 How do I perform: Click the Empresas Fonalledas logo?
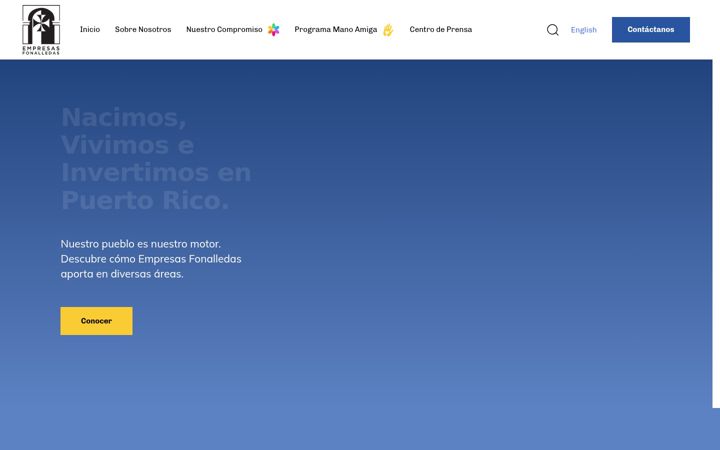click(x=41, y=30)
